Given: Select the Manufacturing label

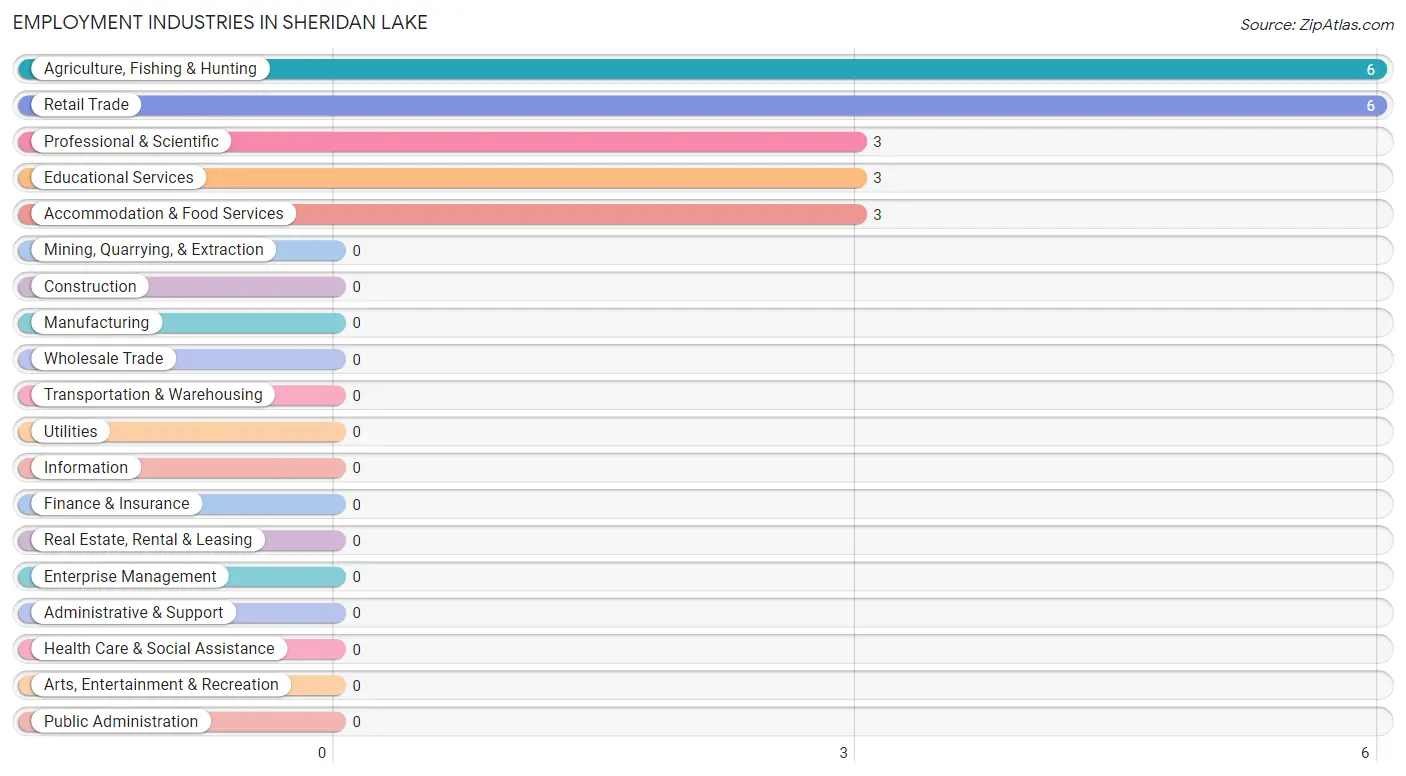Looking at the screenshot, I should [x=96, y=323].
